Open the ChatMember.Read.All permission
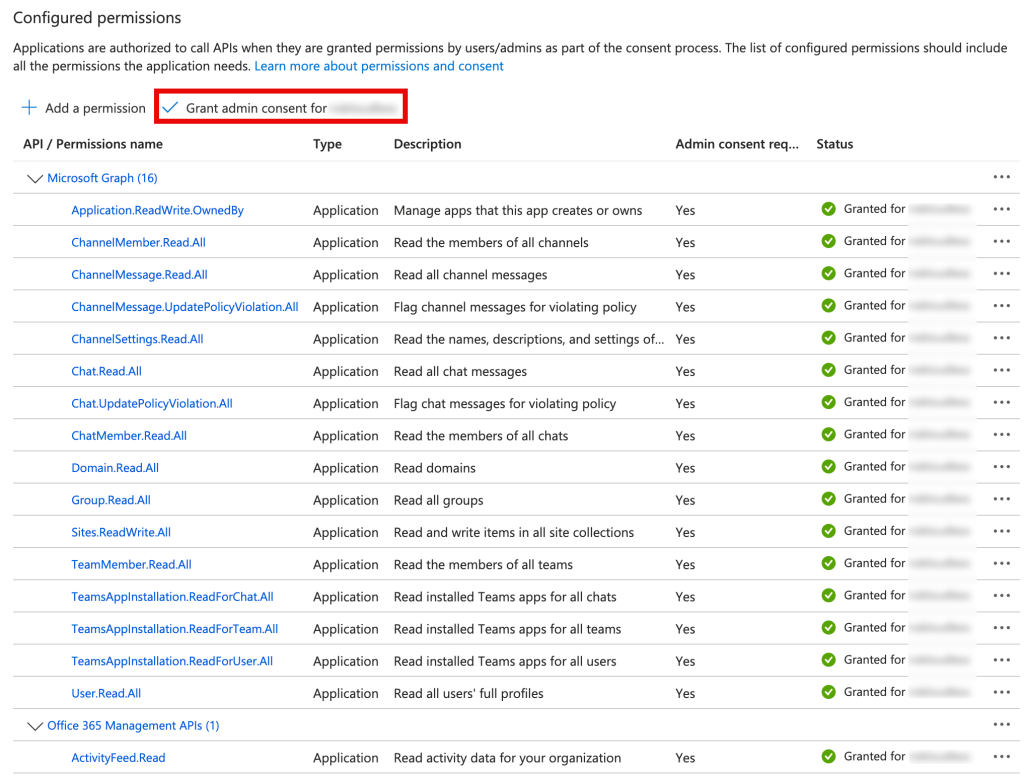The height and width of the screenshot is (780, 1024). point(129,435)
